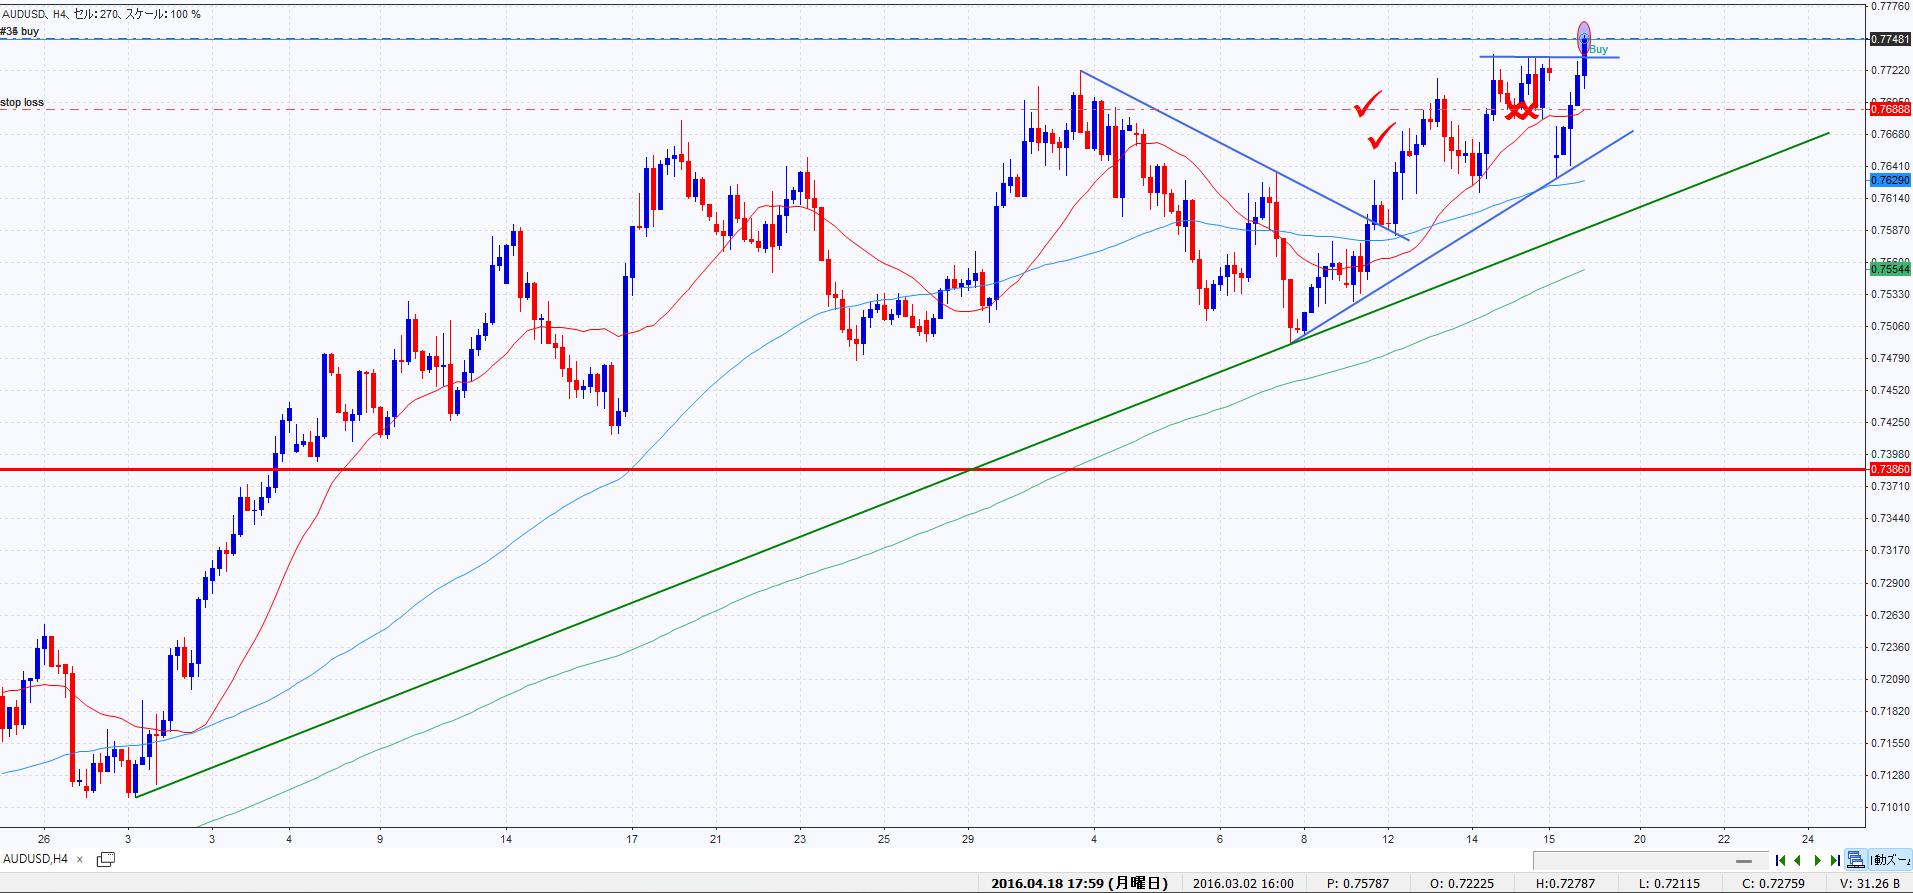Select the AUDUSD,H4 chart tab
This screenshot has width=1913, height=893.
pyautogui.click(x=36, y=859)
